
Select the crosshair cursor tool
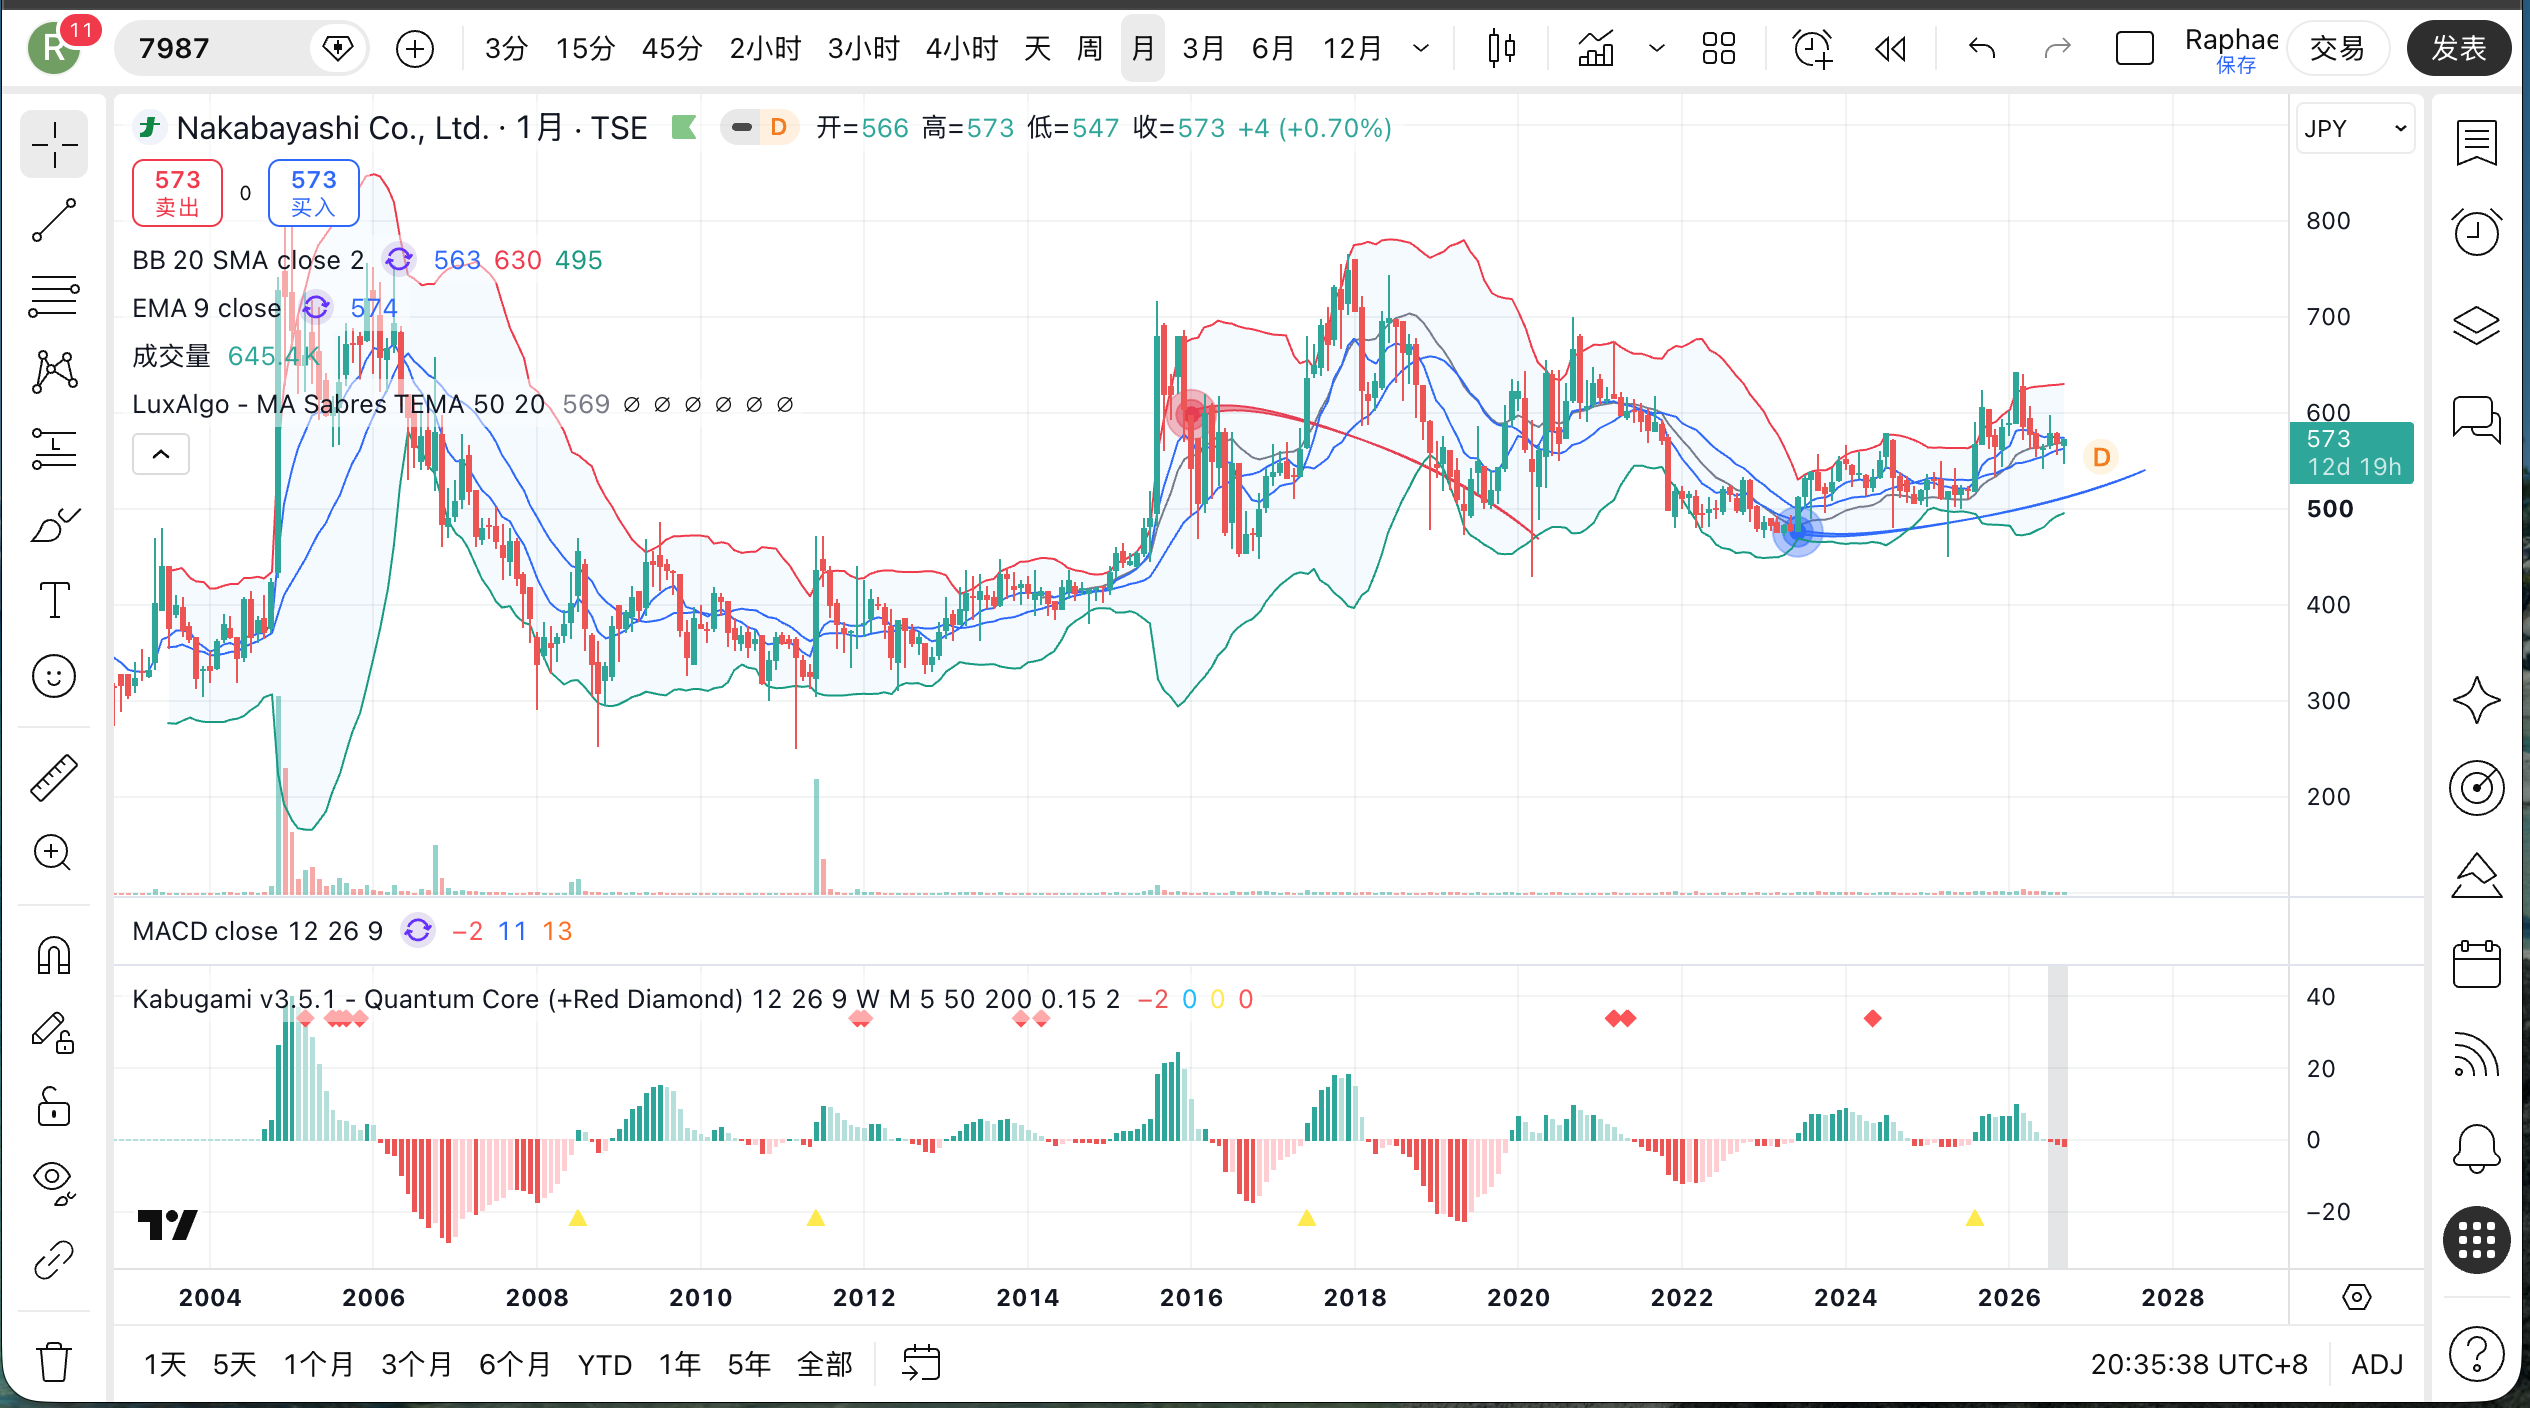pyautogui.click(x=54, y=146)
